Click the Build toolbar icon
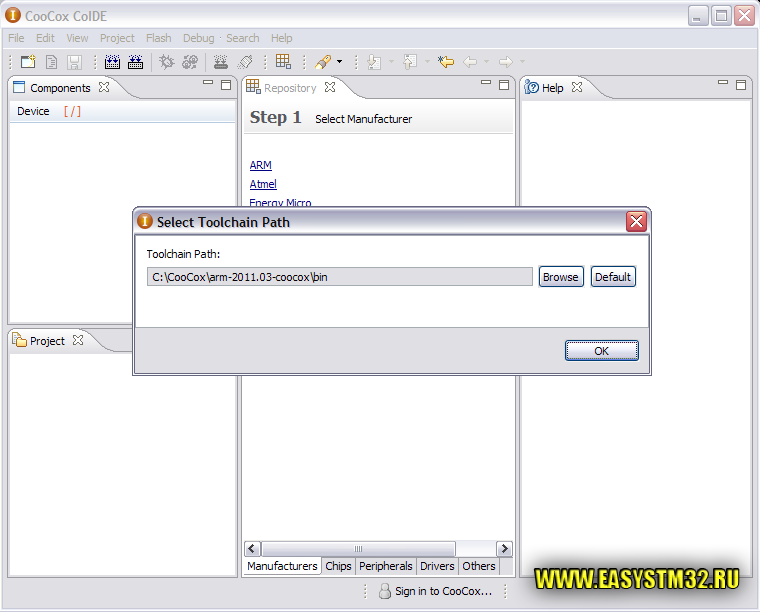 coord(112,62)
